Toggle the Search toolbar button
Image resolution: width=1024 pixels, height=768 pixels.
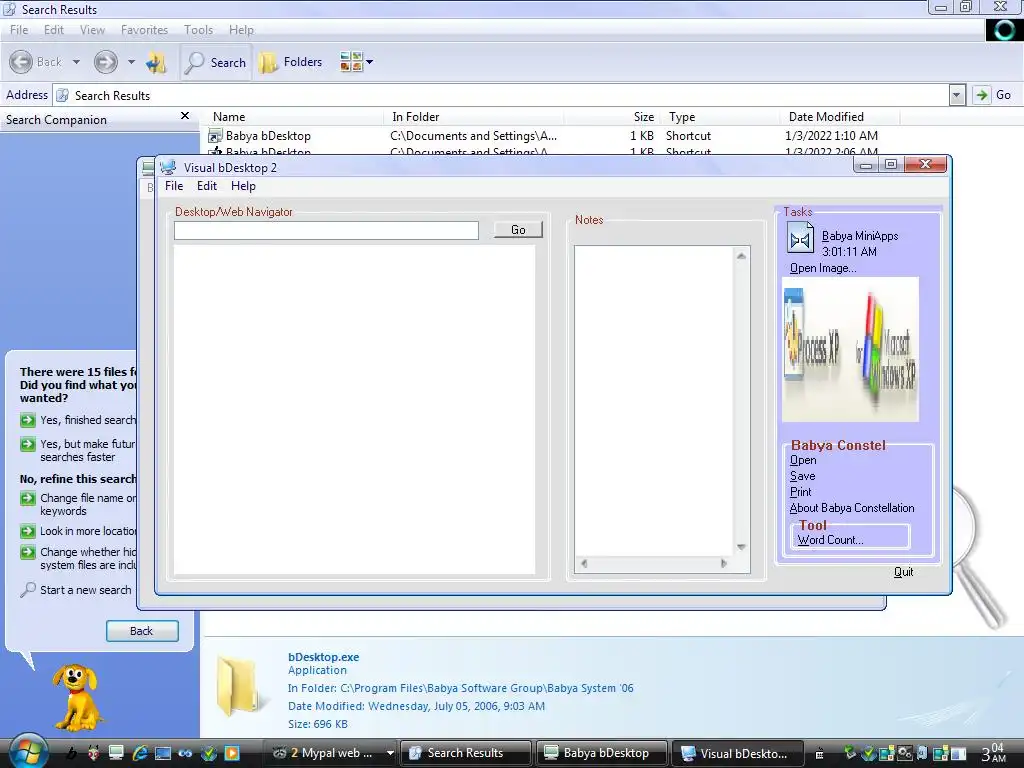point(216,63)
